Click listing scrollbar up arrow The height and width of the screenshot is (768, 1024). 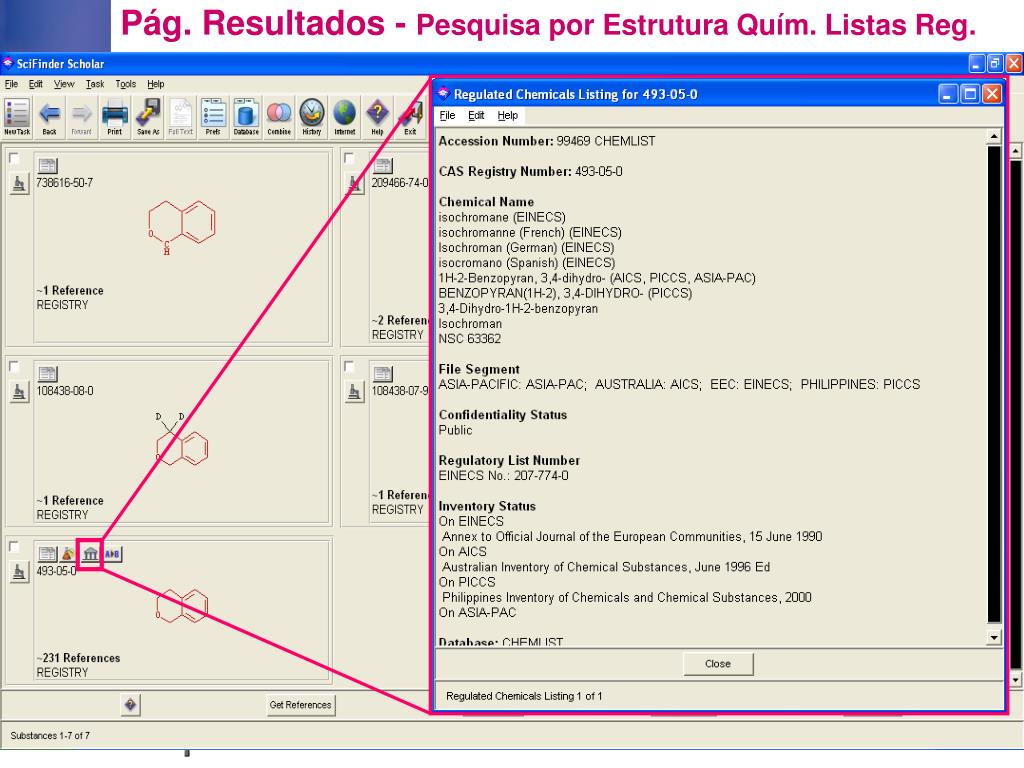click(x=993, y=136)
